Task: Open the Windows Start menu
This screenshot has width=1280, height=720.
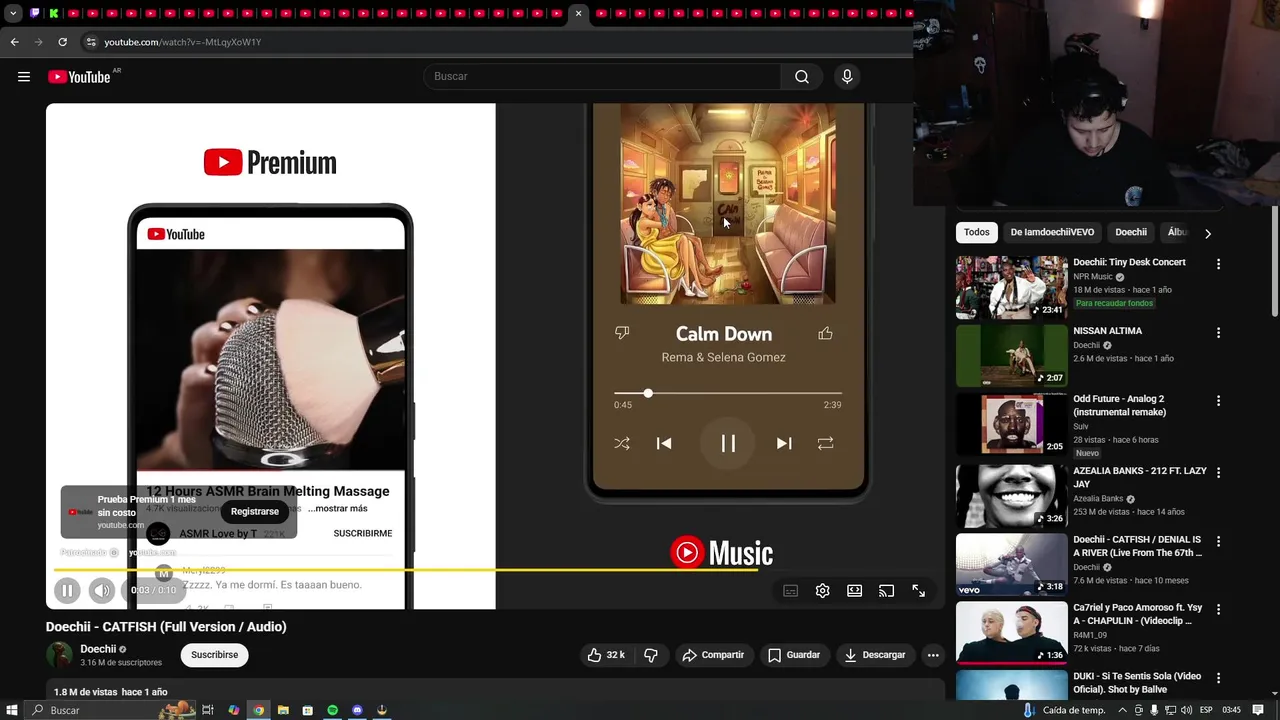Action: pyautogui.click(x=12, y=710)
